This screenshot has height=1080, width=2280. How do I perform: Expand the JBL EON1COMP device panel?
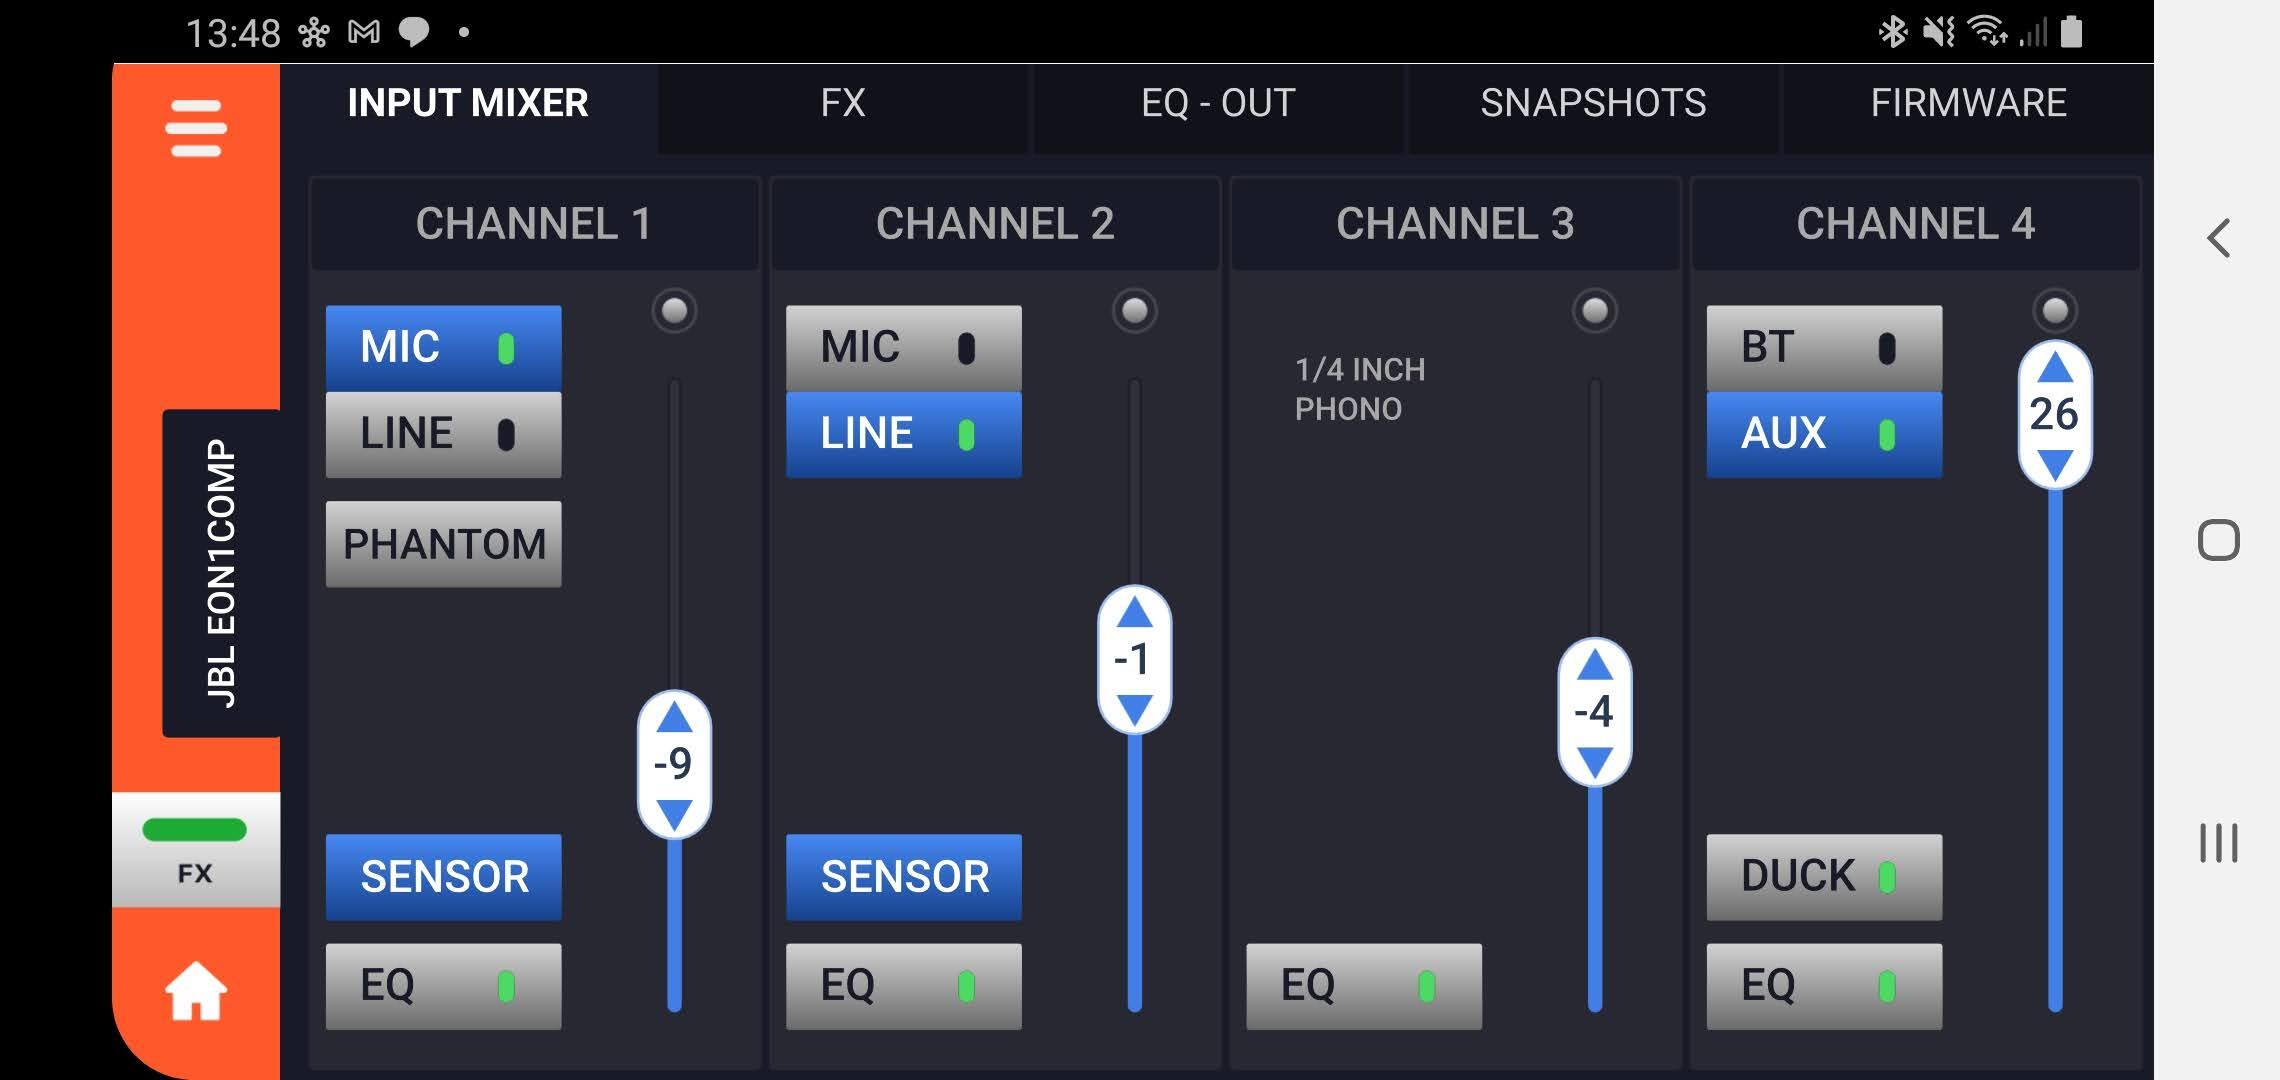point(221,573)
